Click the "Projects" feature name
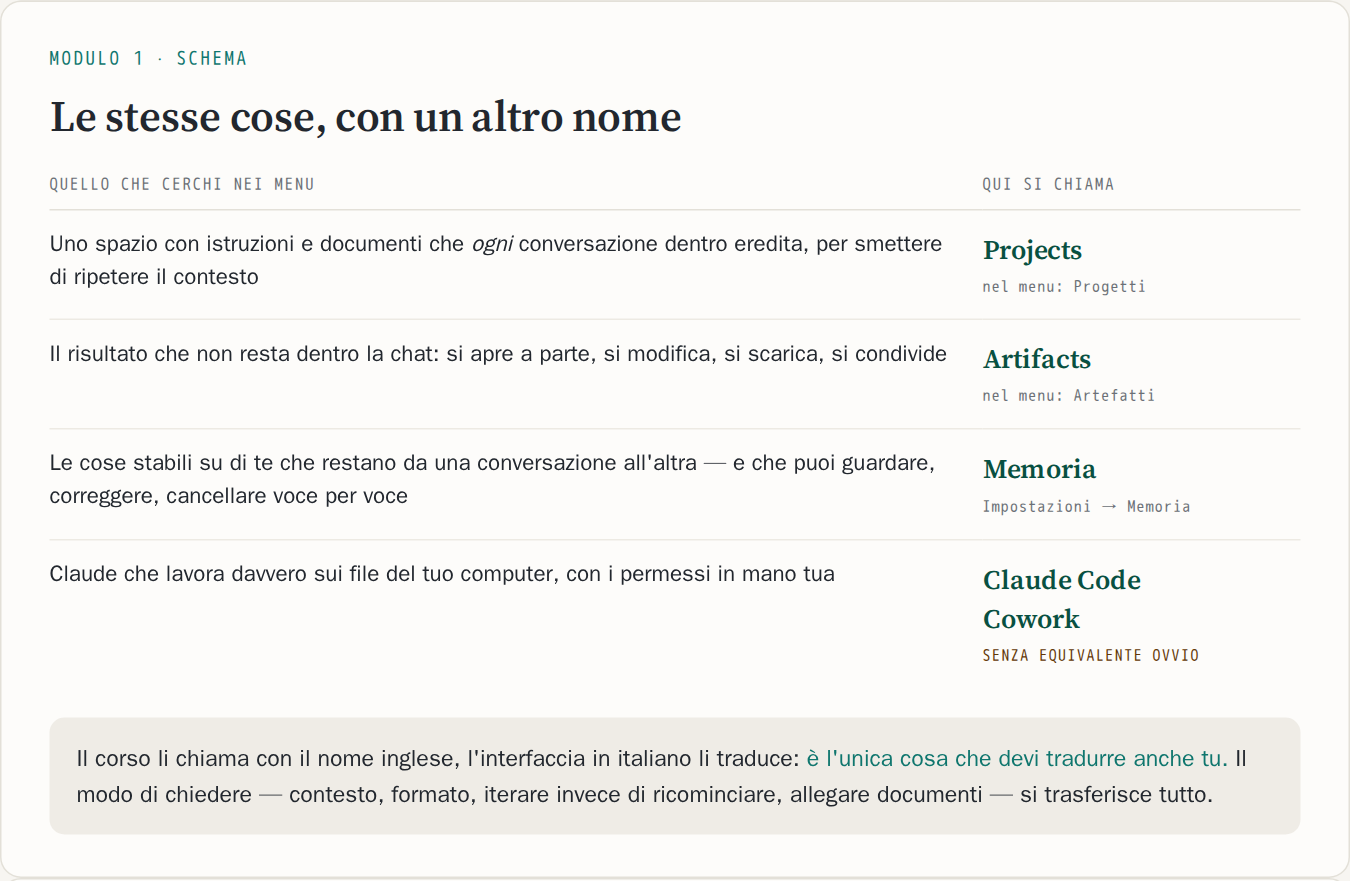 (1032, 250)
